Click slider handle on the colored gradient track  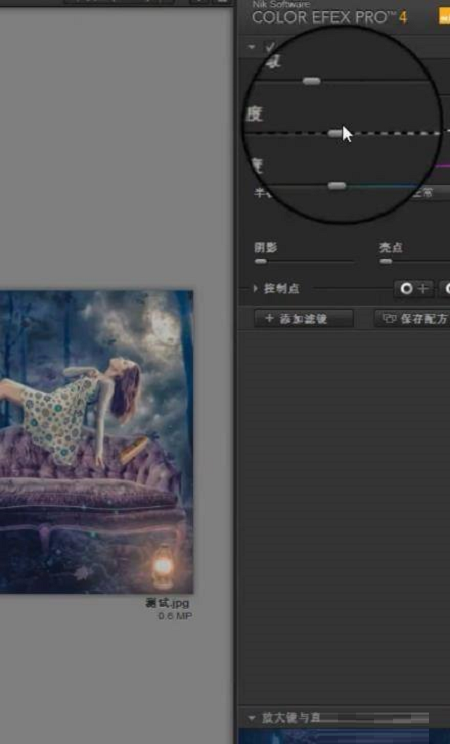coord(337,186)
